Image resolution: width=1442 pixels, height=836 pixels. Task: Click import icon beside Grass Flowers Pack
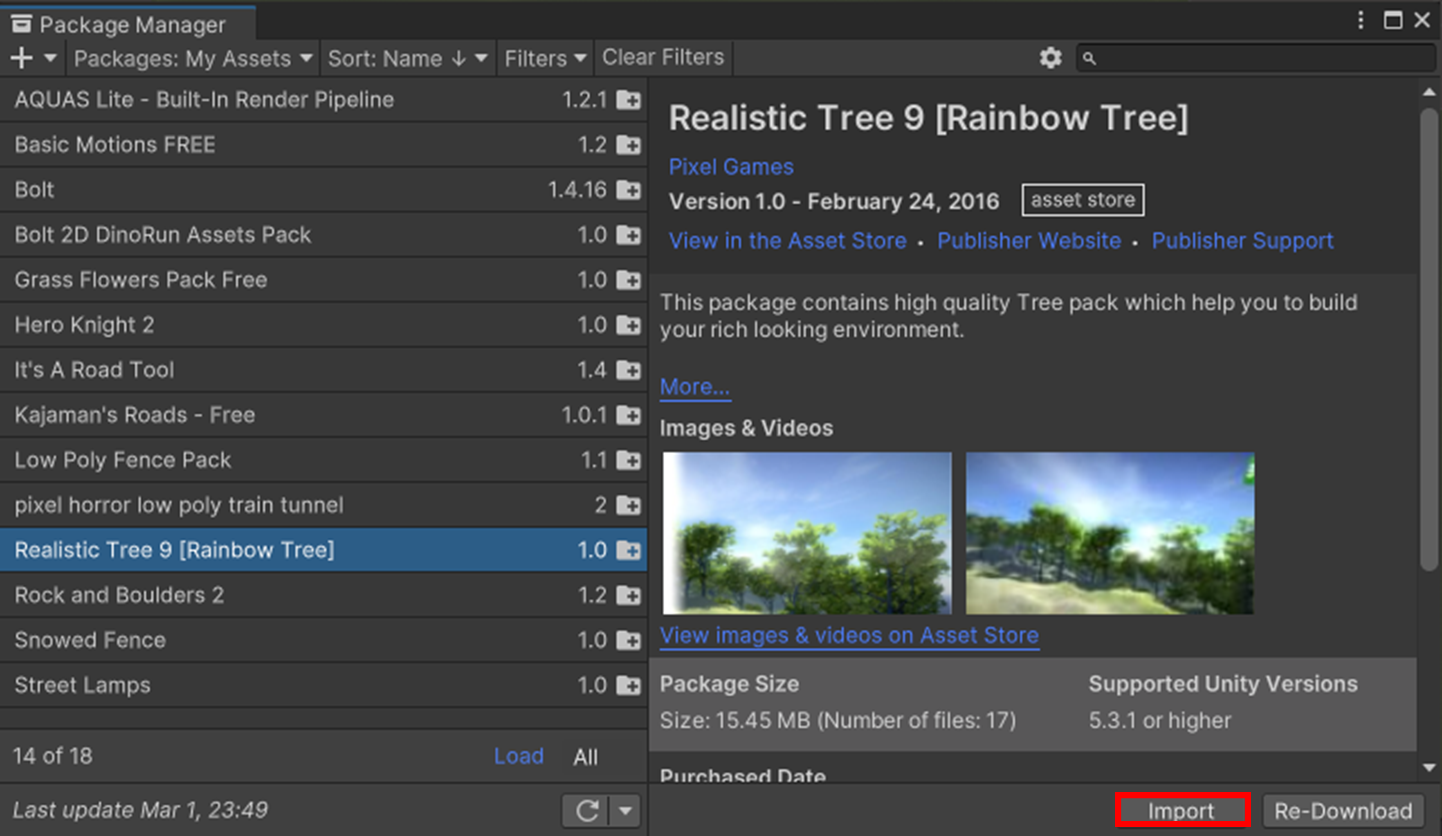(x=628, y=280)
